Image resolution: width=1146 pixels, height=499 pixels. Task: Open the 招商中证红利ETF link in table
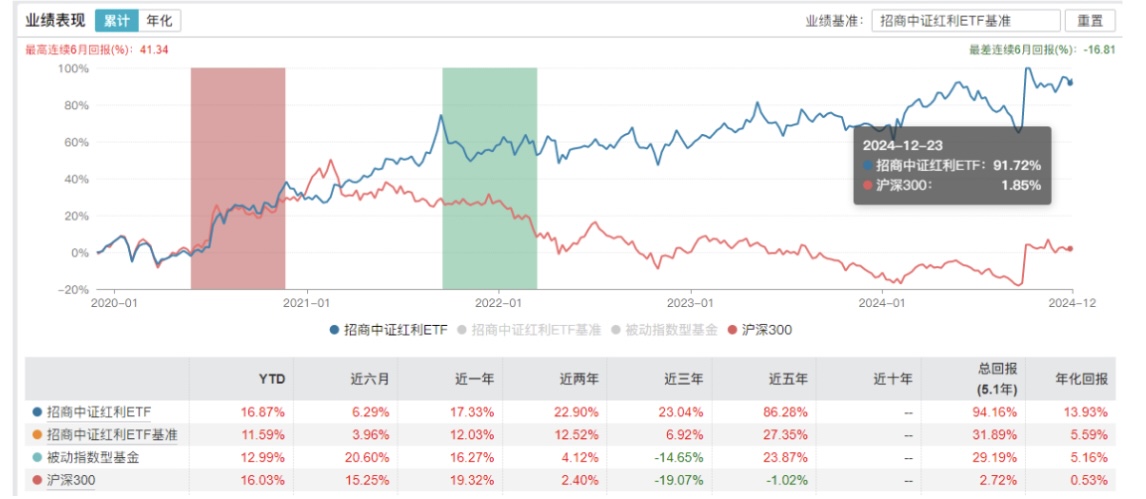coord(99,411)
